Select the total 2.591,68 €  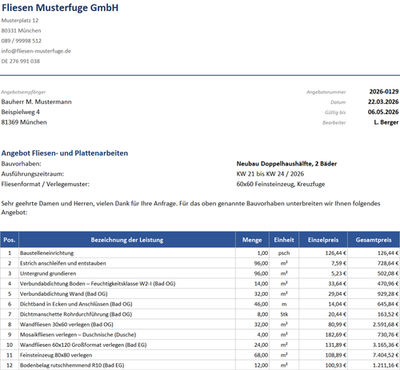click(x=374, y=324)
